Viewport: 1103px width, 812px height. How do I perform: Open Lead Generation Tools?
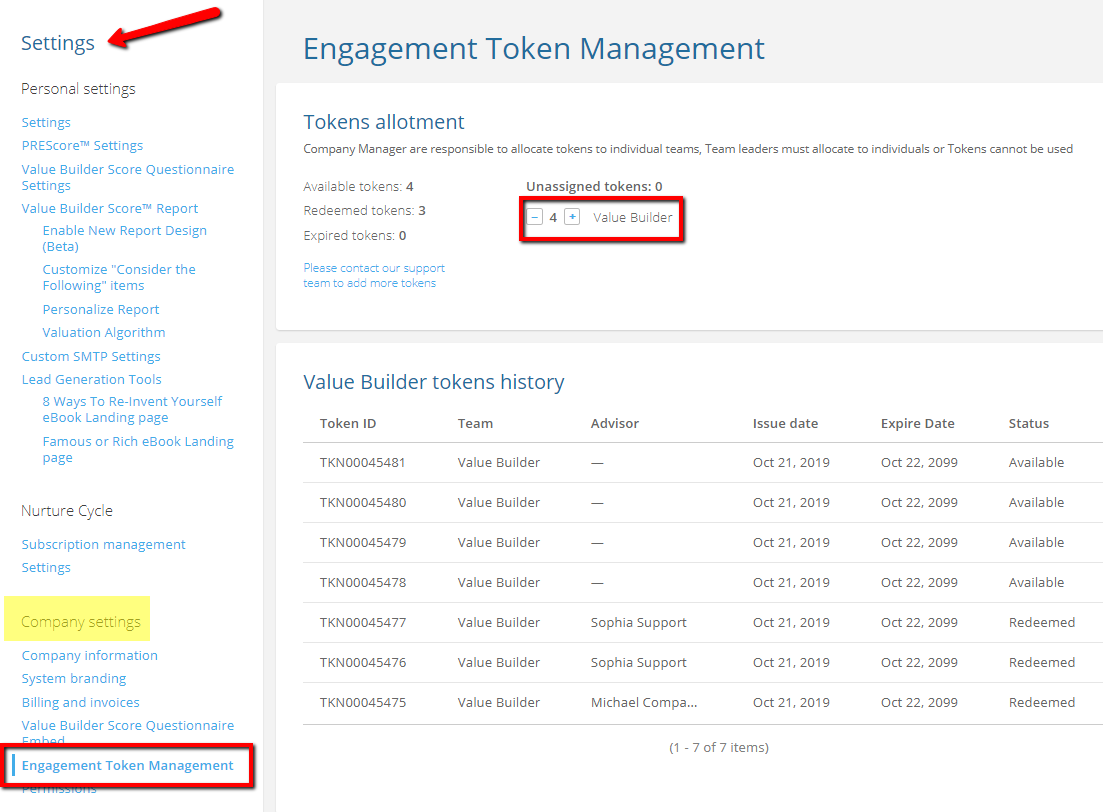(x=91, y=379)
